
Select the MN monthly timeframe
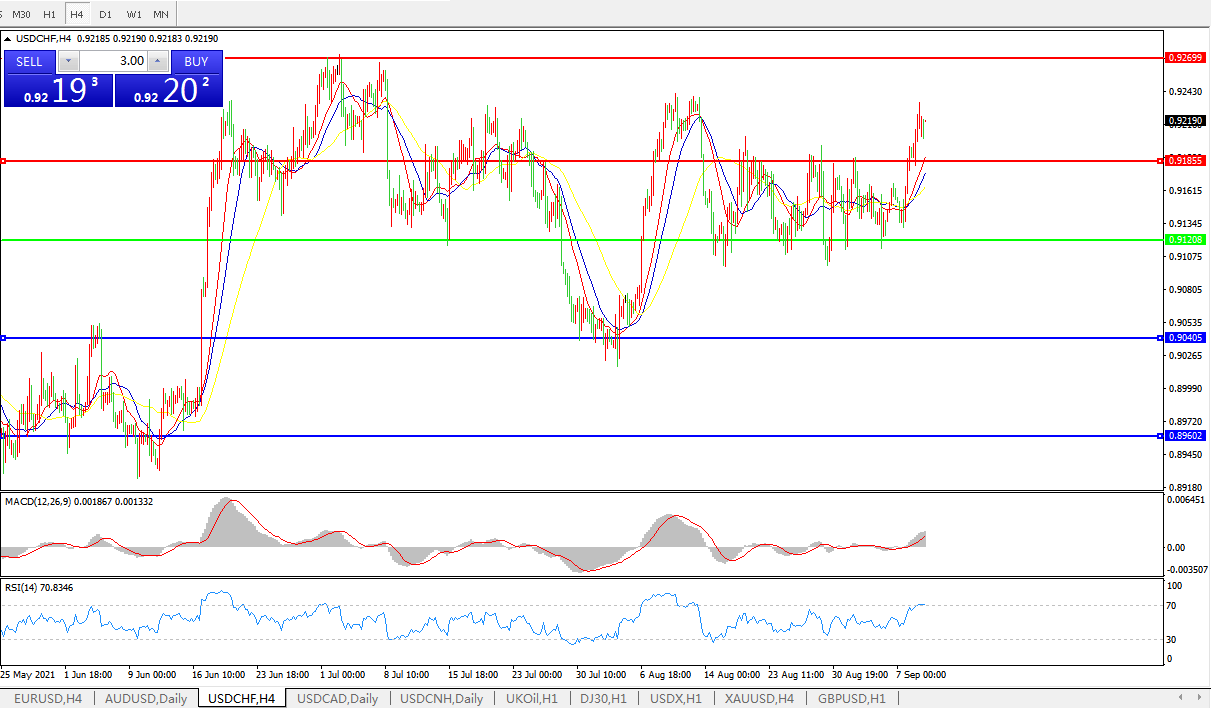click(x=161, y=14)
